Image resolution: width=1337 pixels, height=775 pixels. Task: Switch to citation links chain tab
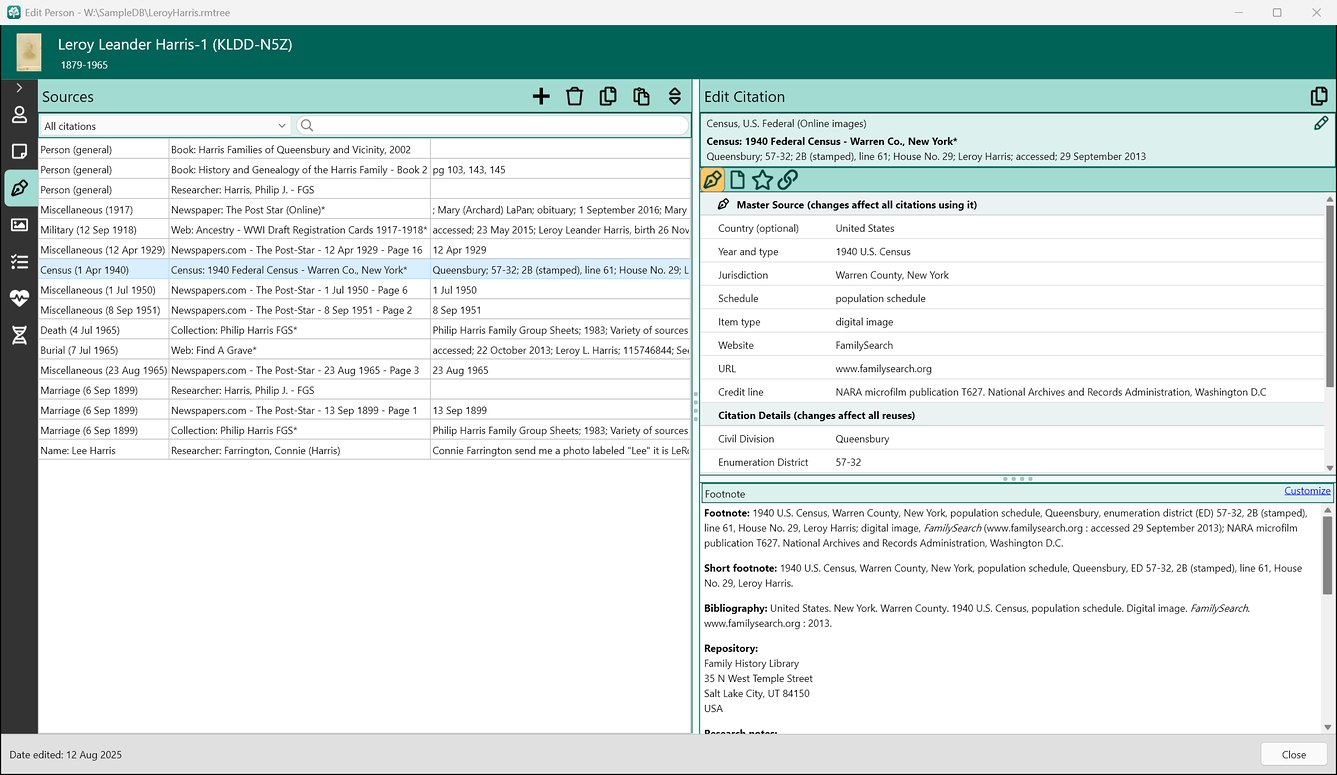788,180
